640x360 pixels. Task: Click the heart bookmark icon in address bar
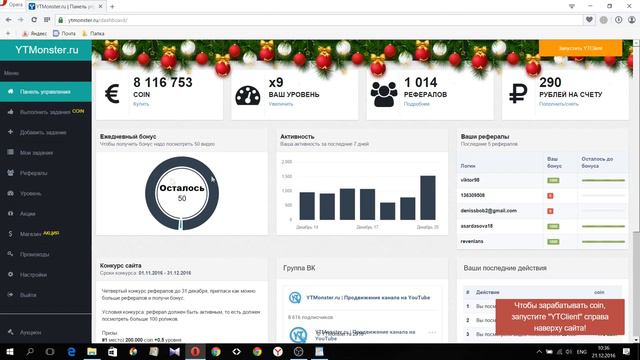(x=589, y=20)
